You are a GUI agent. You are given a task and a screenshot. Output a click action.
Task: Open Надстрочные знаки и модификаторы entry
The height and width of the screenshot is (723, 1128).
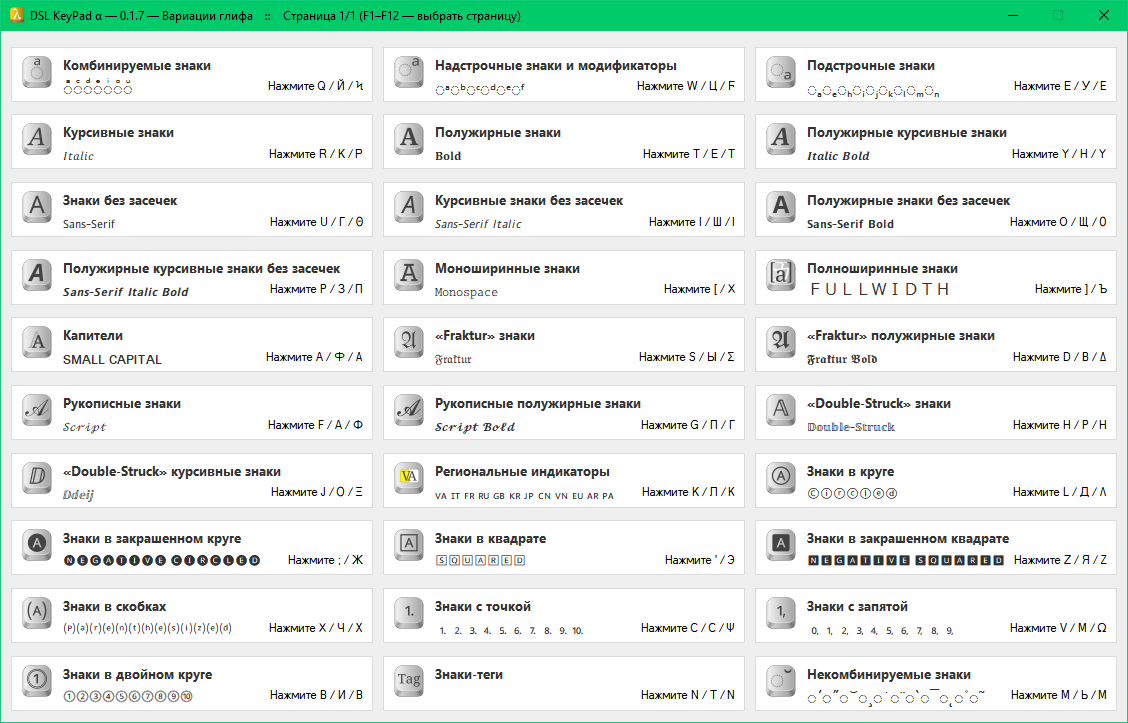pos(563,73)
